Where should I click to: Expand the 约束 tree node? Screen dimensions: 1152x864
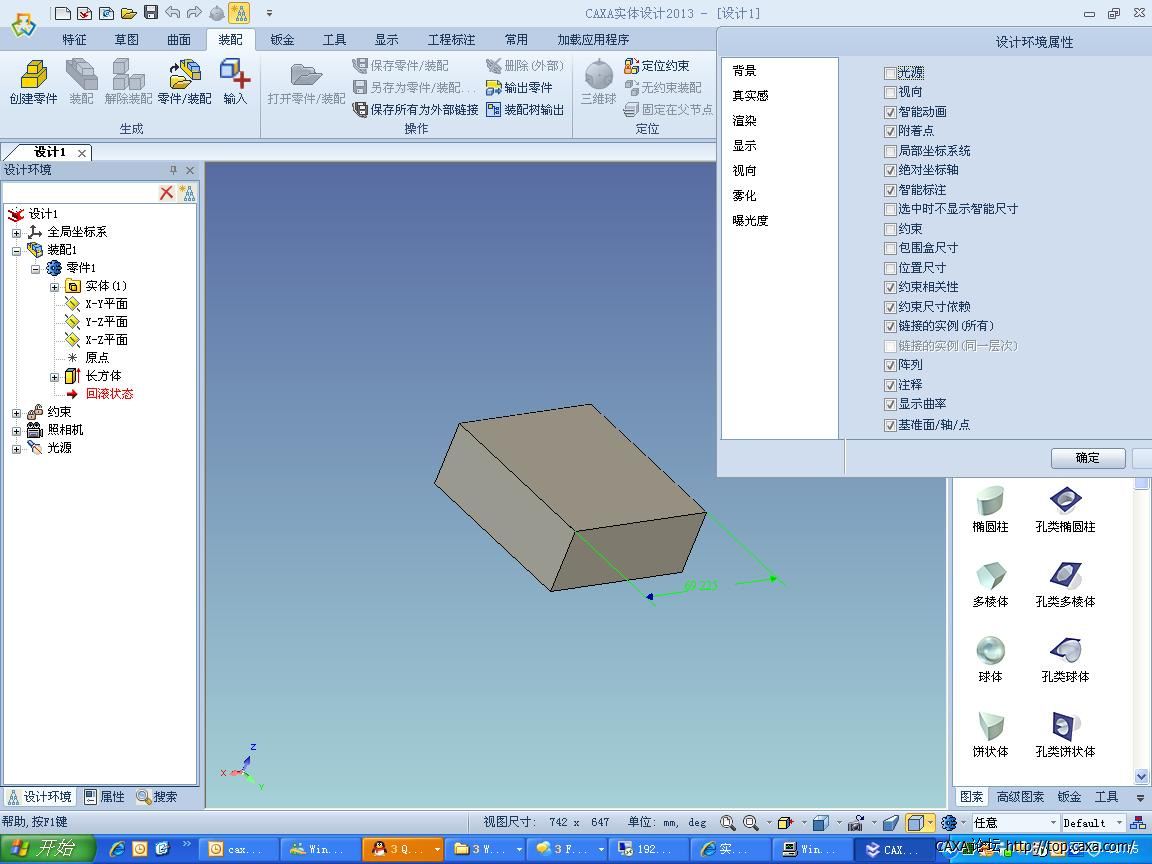(x=16, y=412)
